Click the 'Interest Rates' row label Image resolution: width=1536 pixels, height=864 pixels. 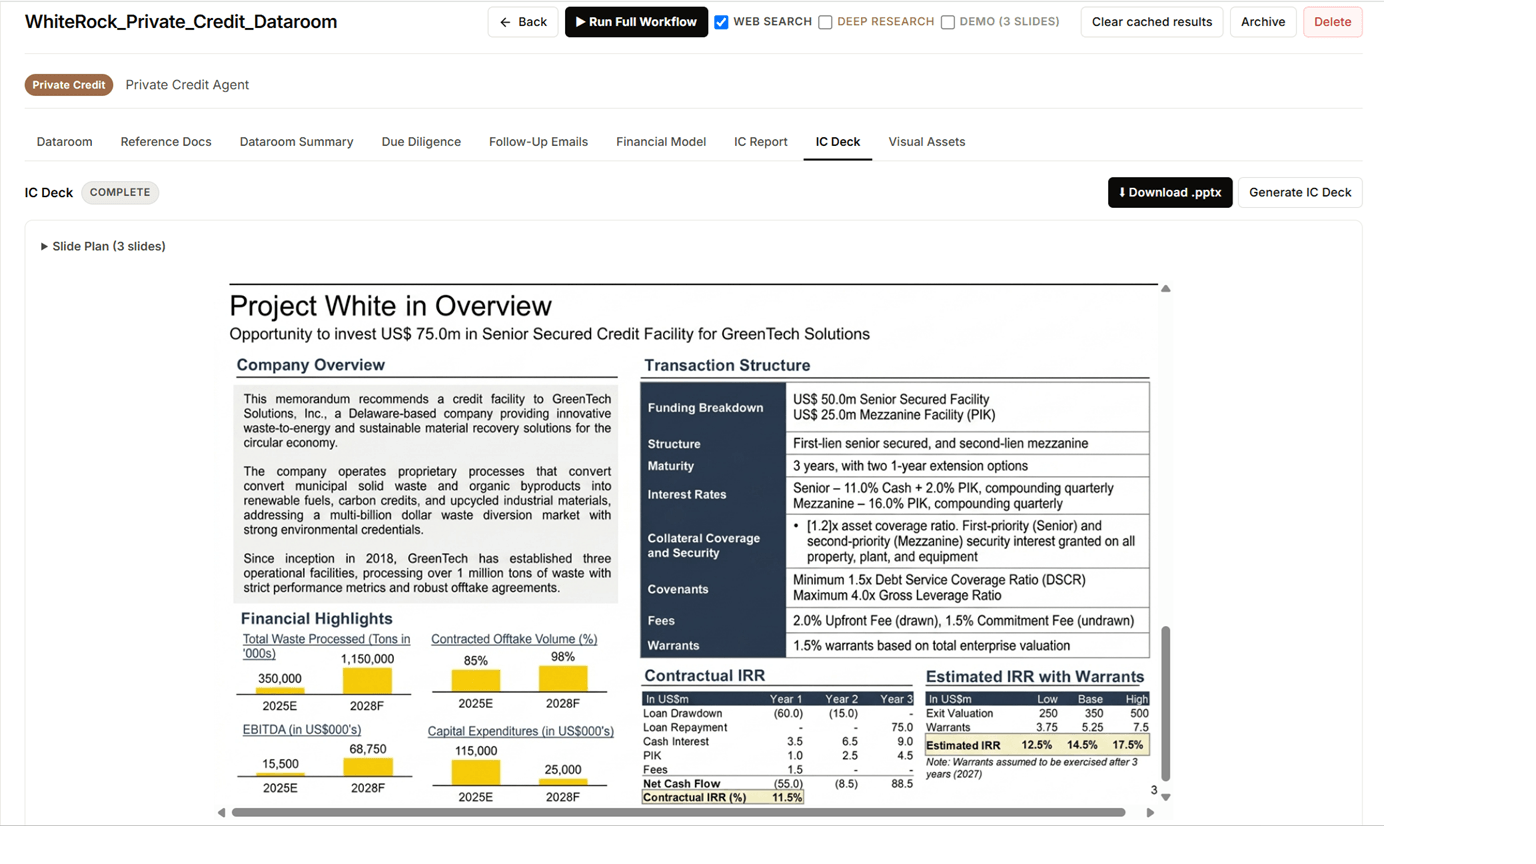tap(687, 495)
